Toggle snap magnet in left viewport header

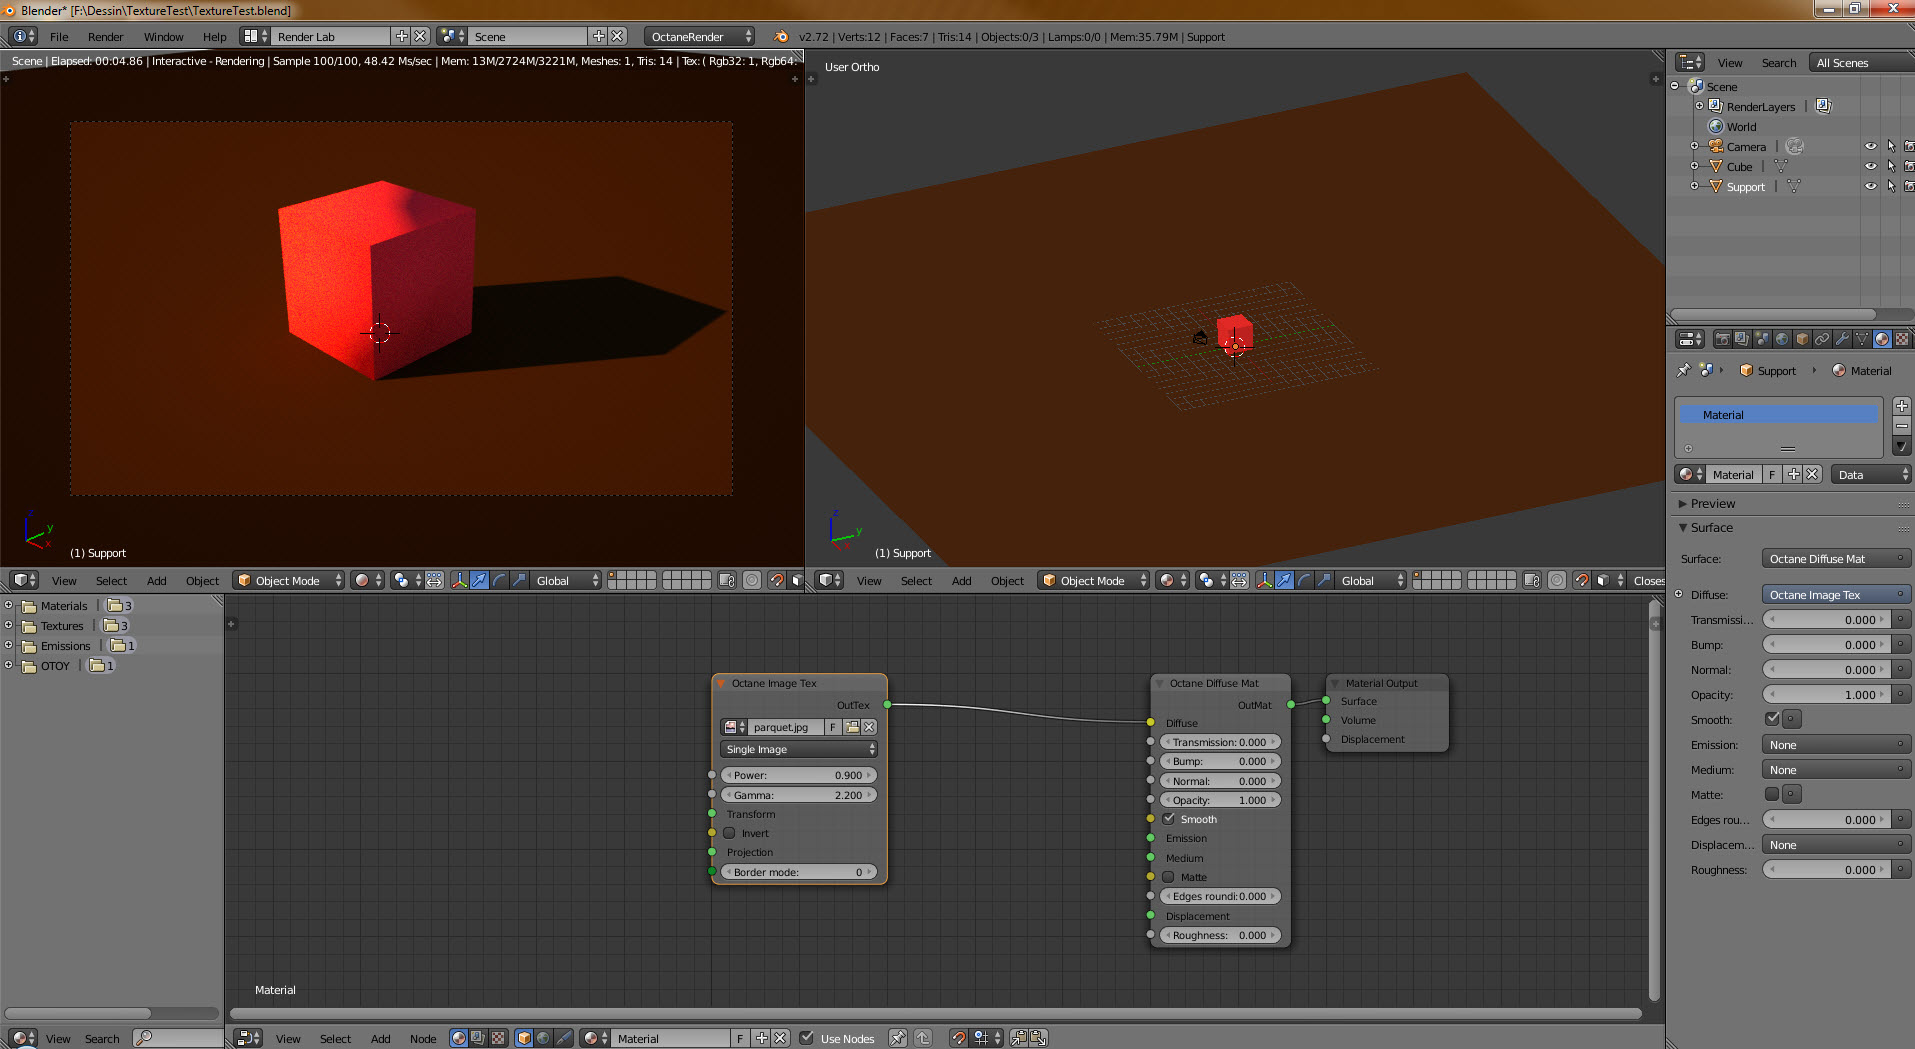tap(776, 580)
